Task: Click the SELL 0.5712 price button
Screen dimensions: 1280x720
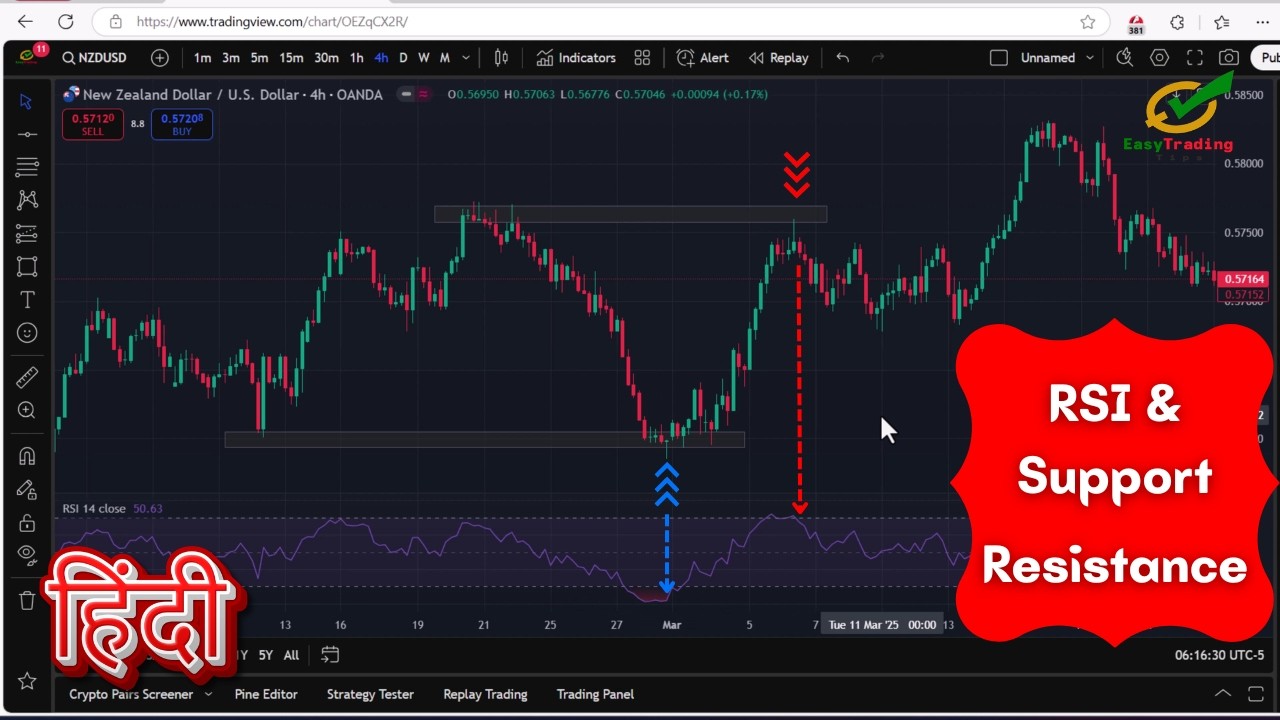Action: point(92,124)
